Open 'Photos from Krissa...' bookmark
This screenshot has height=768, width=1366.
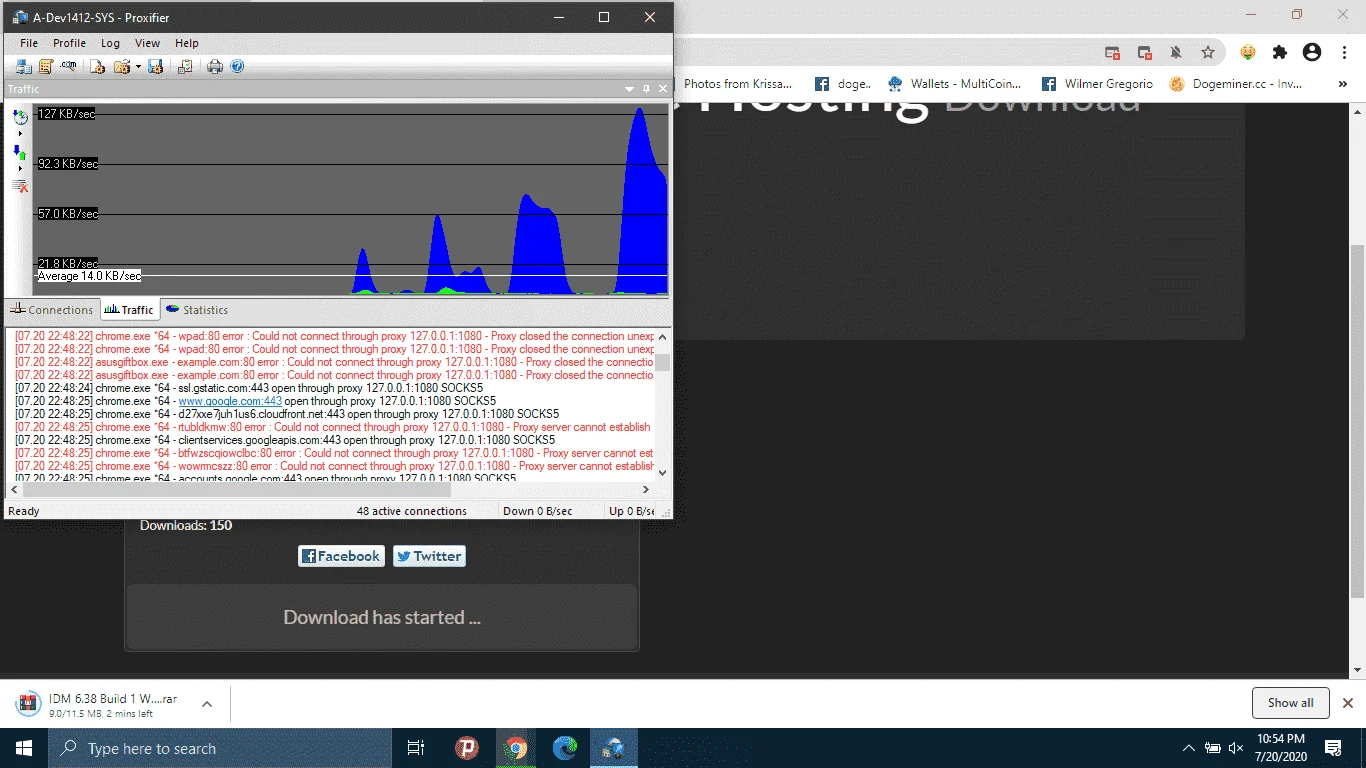click(737, 84)
